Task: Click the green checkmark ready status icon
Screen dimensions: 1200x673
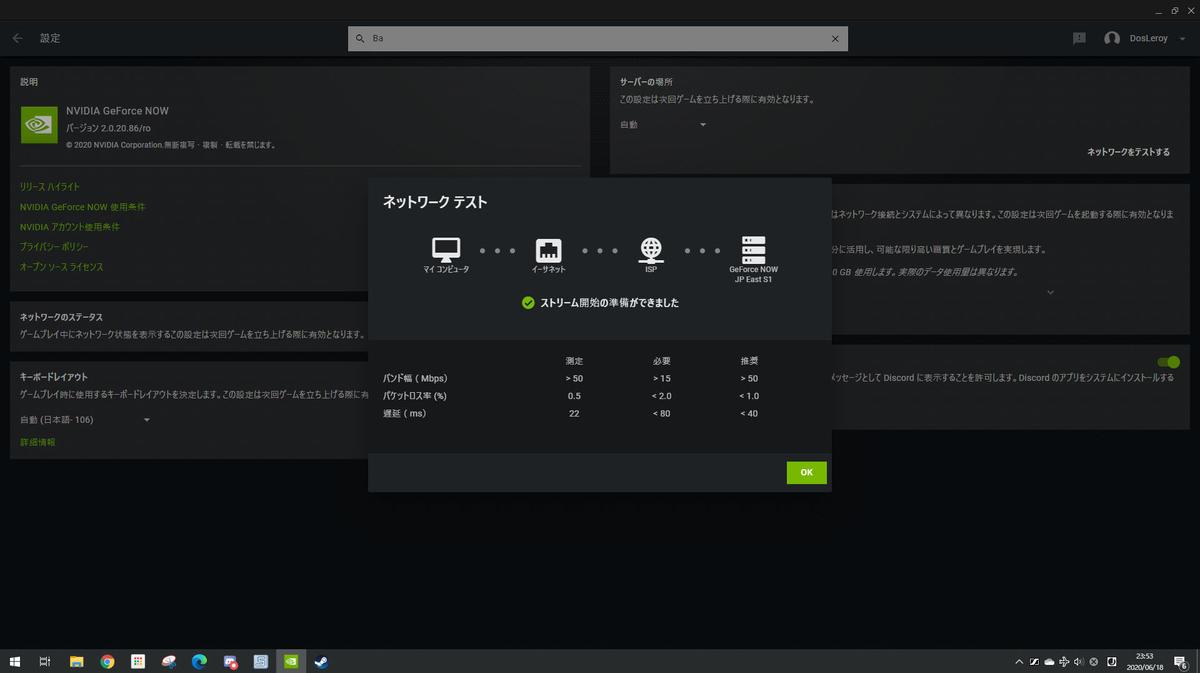Action: tap(528, 302)
